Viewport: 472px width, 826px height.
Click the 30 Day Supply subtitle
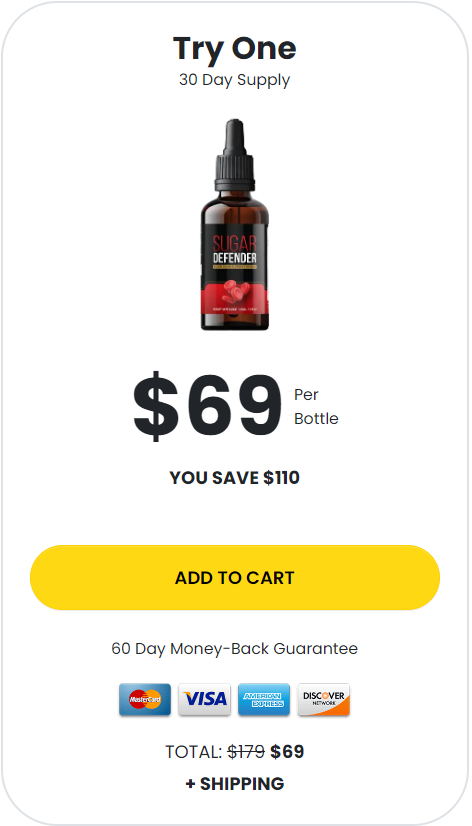point(235,80)
